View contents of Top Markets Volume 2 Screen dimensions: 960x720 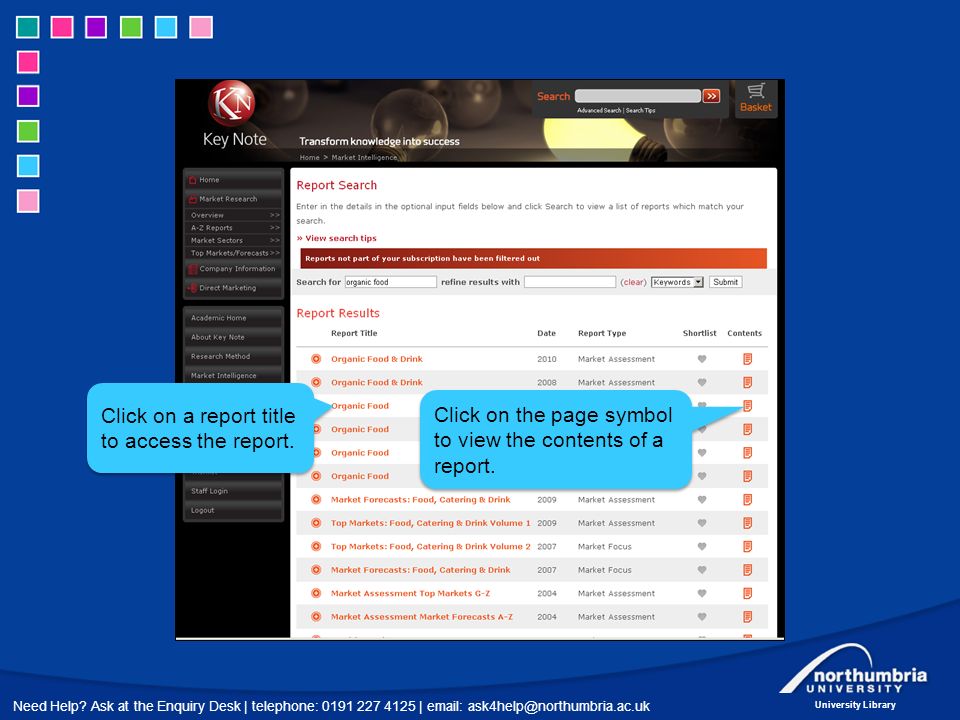[748, 546]
